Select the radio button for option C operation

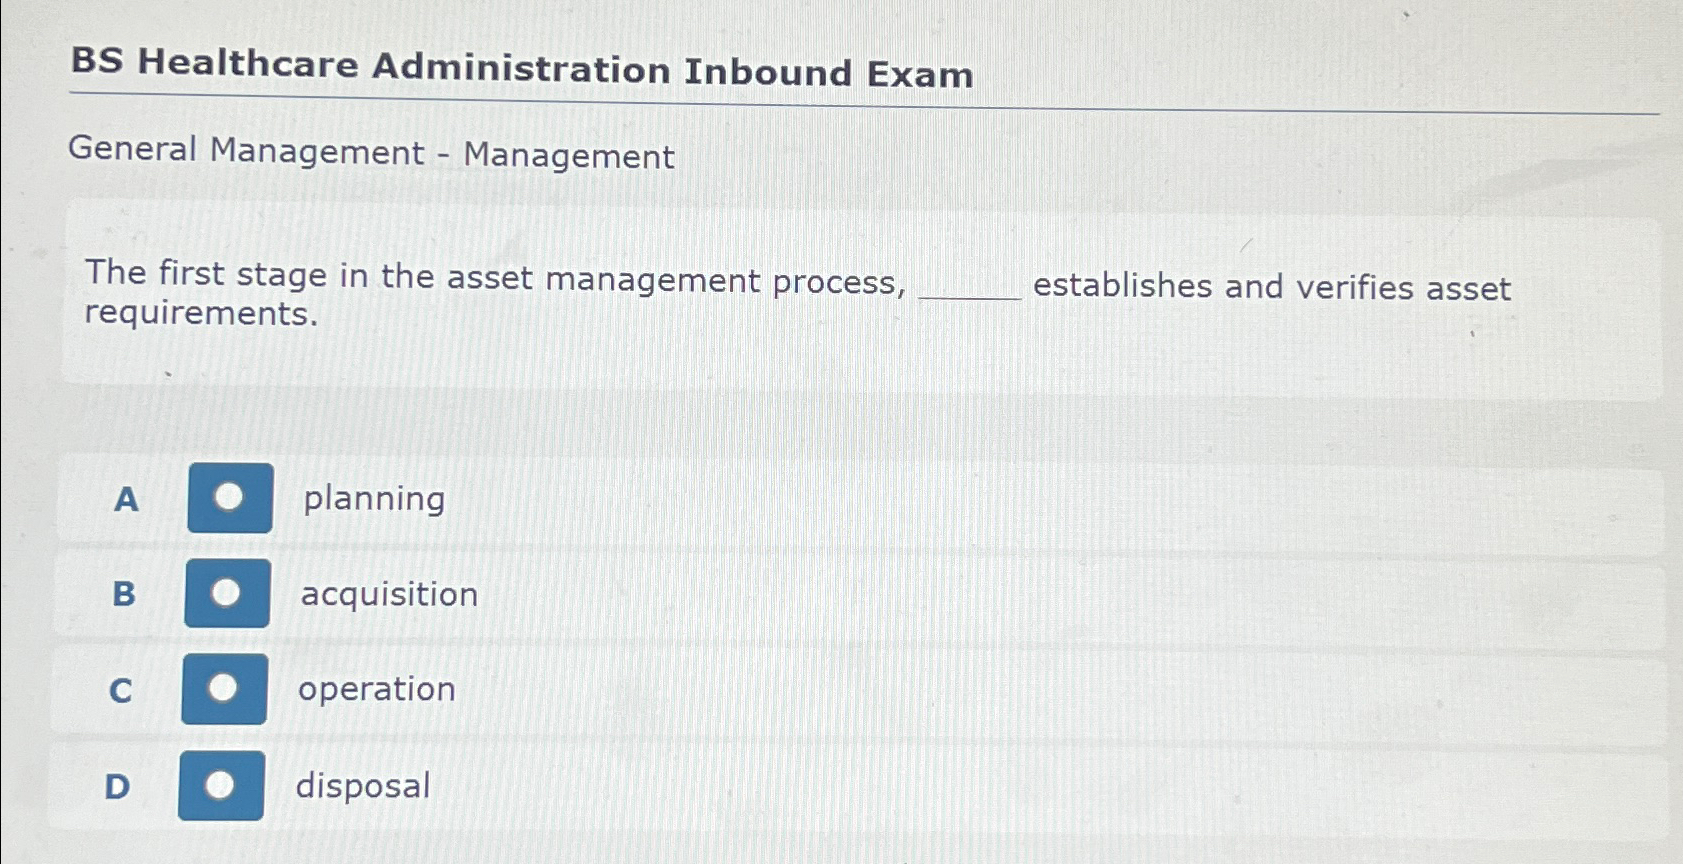[x=222, y=688]
